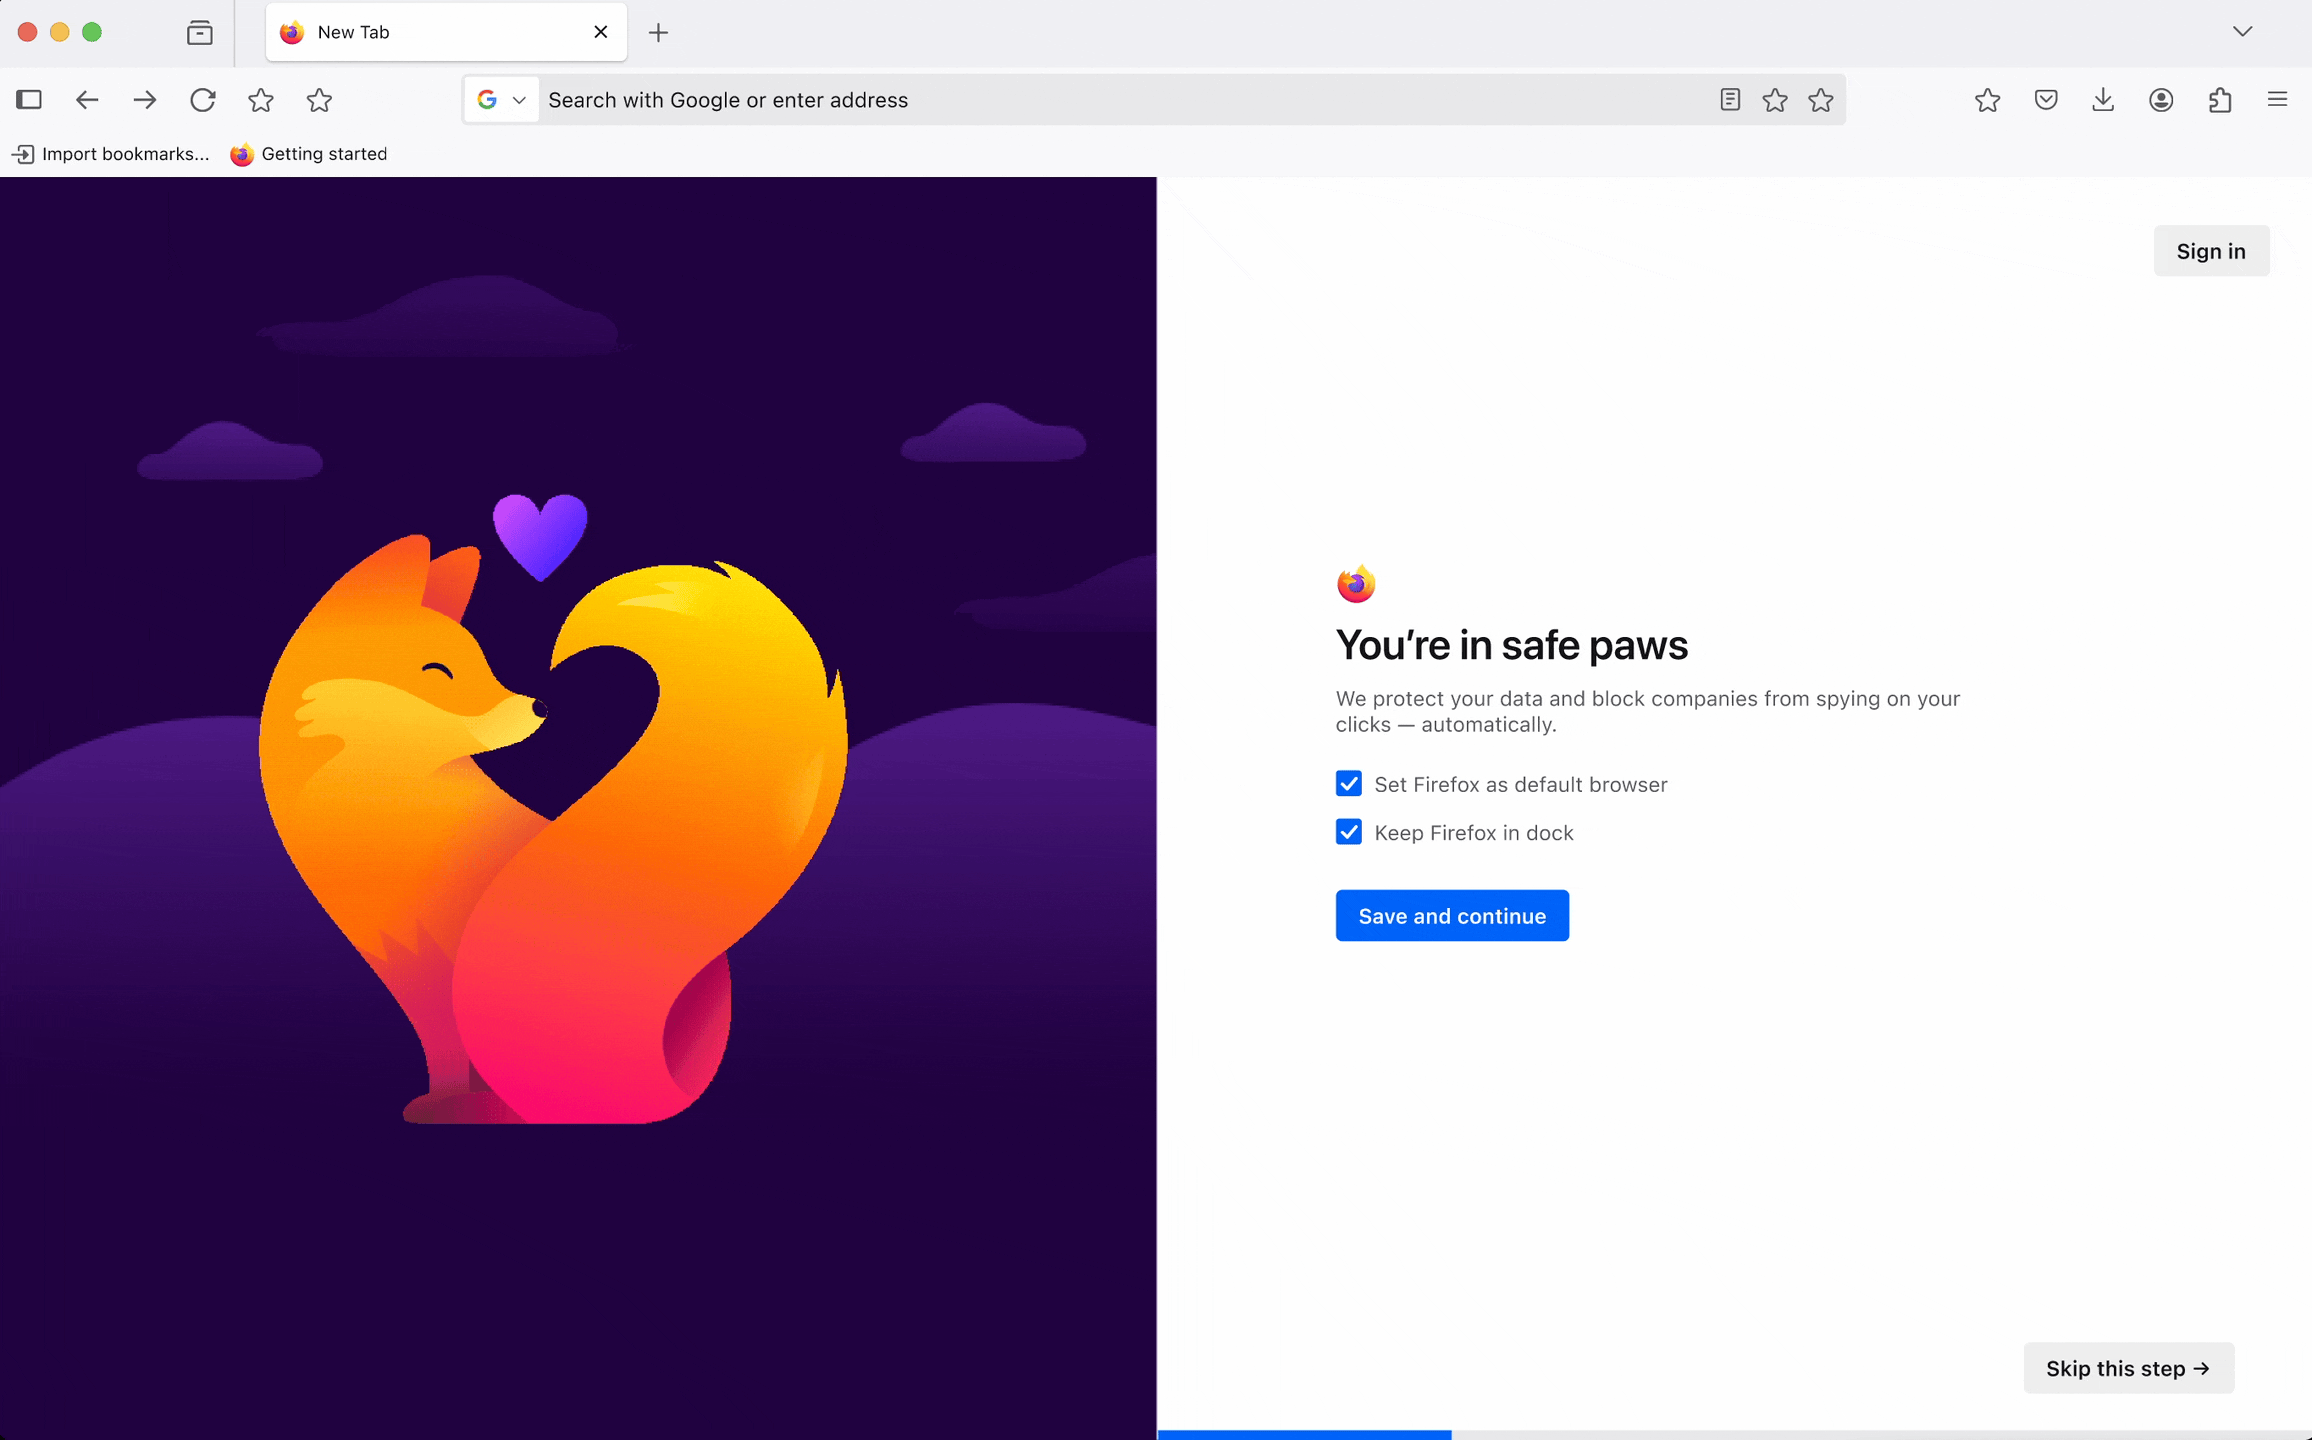Disable Keep Firefox in dock
Viewport: 2312px width, 1440px height.
(1349, 832)
